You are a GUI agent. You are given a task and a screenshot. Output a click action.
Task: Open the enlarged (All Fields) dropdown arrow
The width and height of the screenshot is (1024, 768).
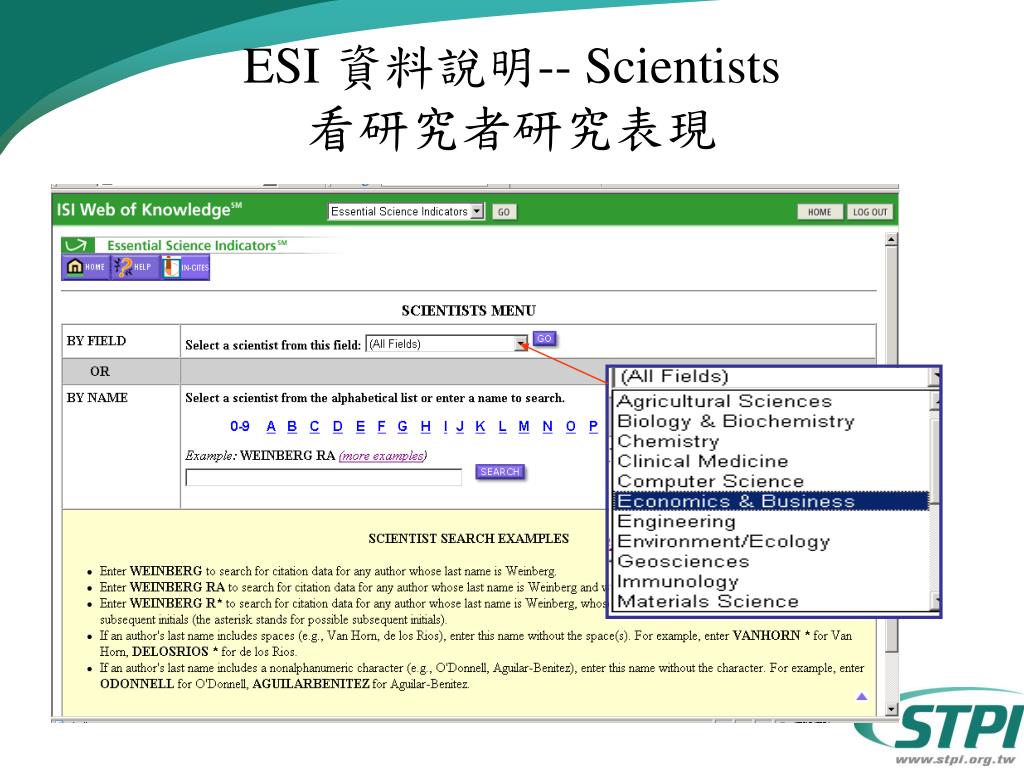[x=936, y=377]
